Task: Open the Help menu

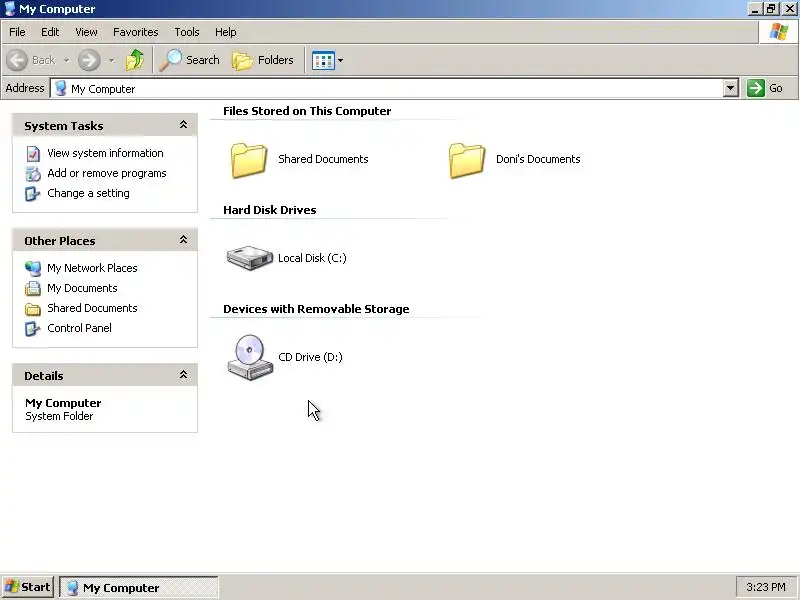Action: (226, 32)
